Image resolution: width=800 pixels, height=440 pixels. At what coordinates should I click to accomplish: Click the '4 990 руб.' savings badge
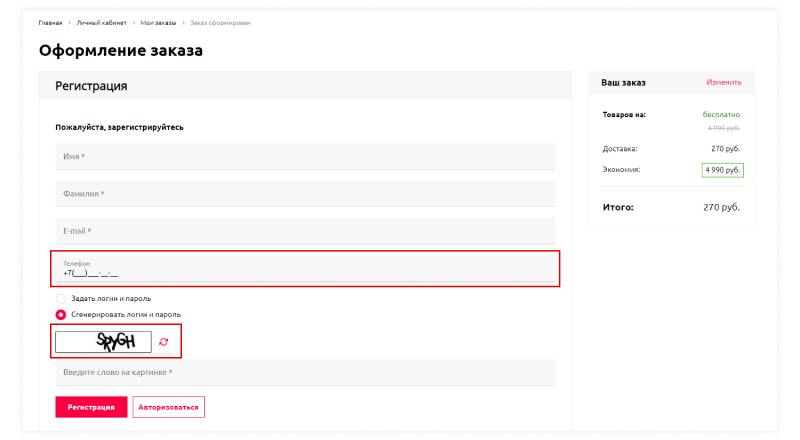point(722,170)
